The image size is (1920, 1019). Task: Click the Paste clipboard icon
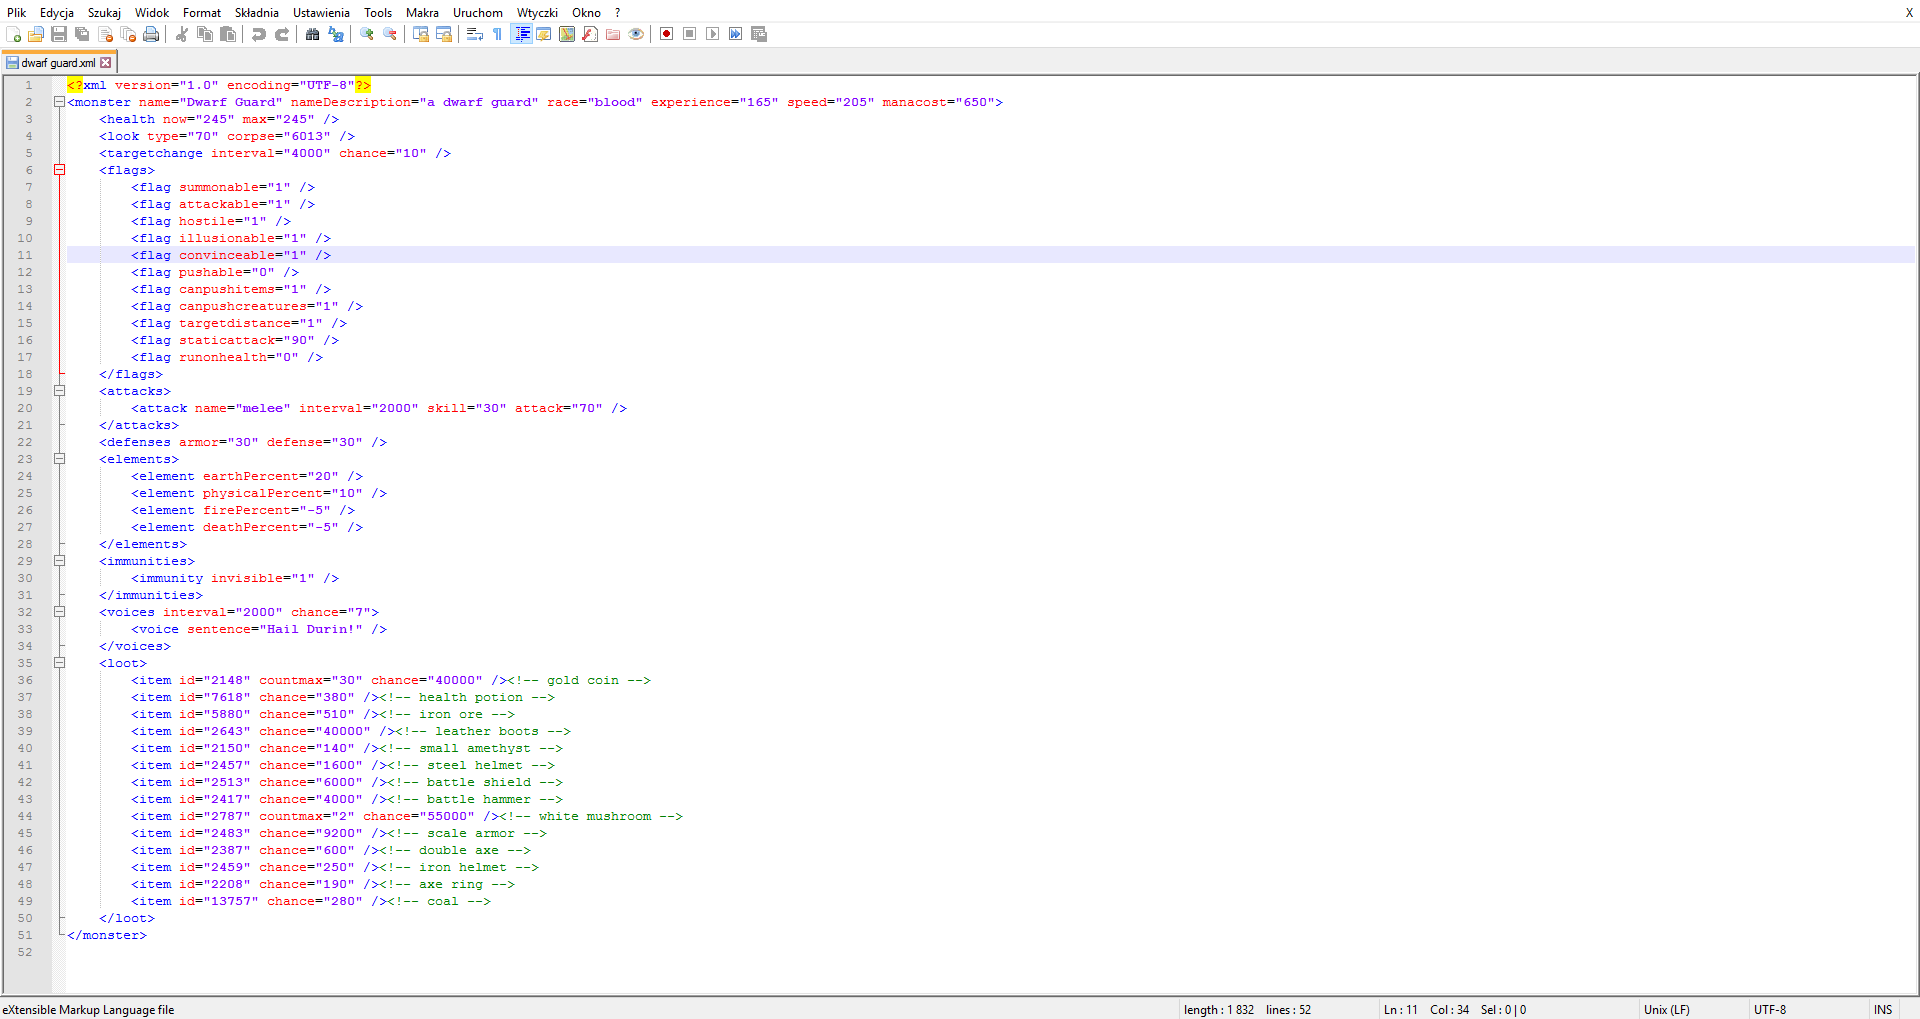228,34
